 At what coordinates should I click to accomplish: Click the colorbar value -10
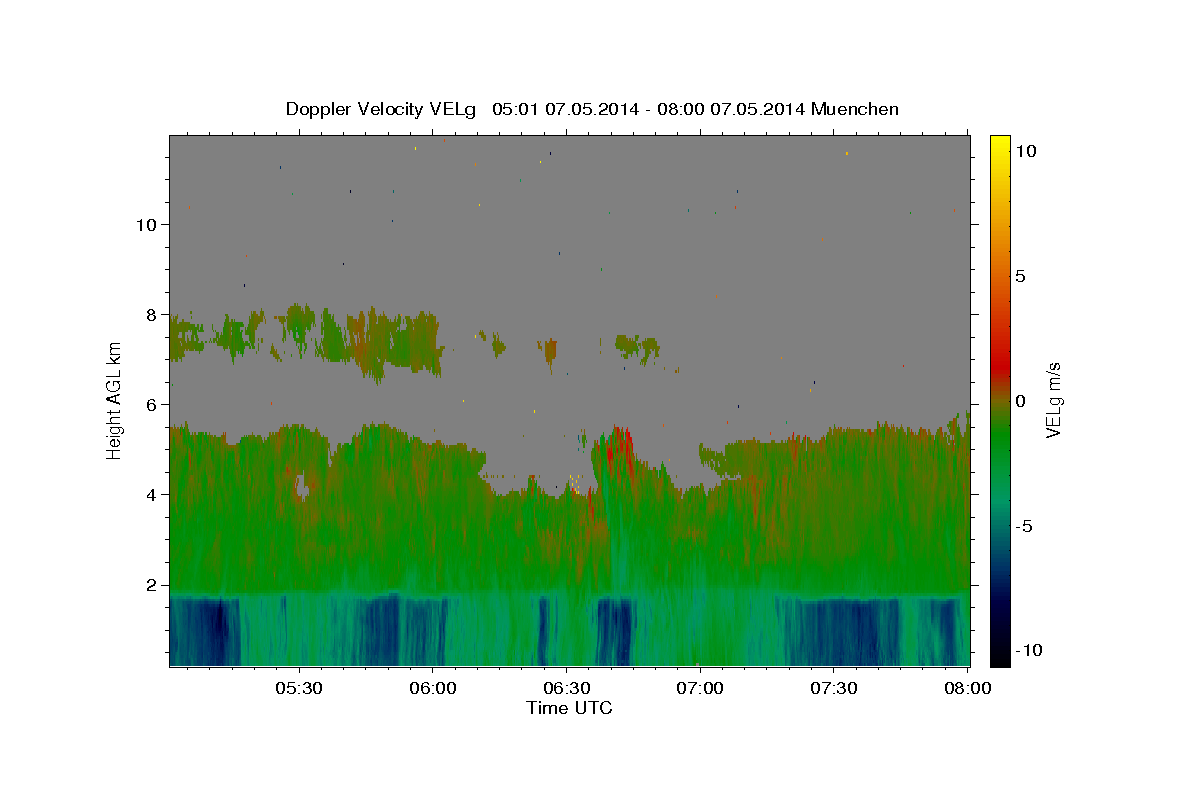click(x=1027, y=651)
